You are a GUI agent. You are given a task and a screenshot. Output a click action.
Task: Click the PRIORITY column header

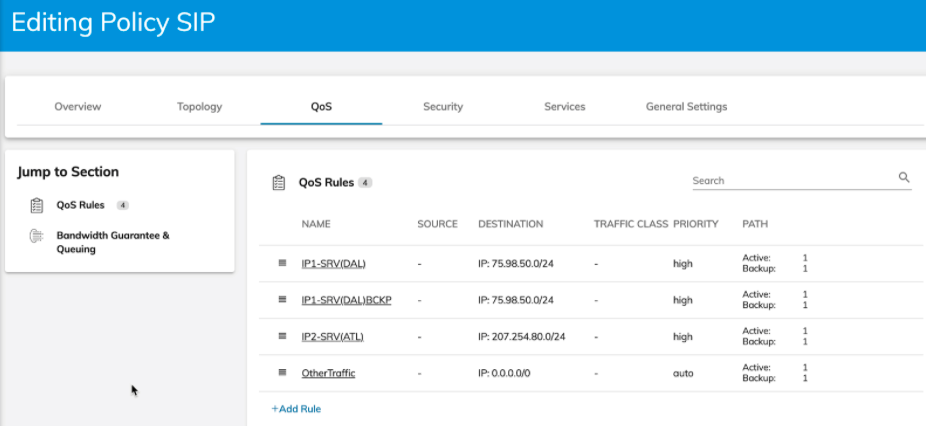(x=696, y=224)
